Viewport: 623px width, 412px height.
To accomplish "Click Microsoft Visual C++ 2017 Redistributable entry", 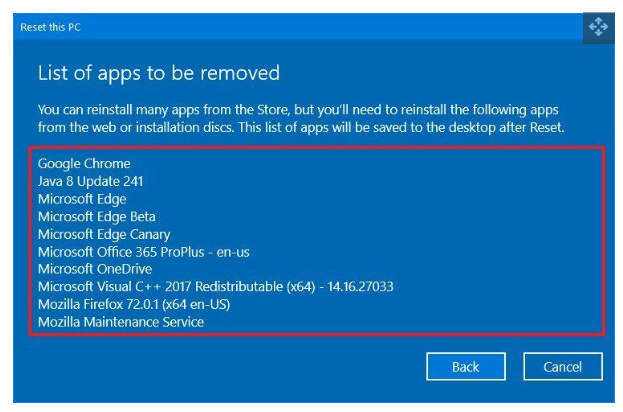I will coord(215,287).
